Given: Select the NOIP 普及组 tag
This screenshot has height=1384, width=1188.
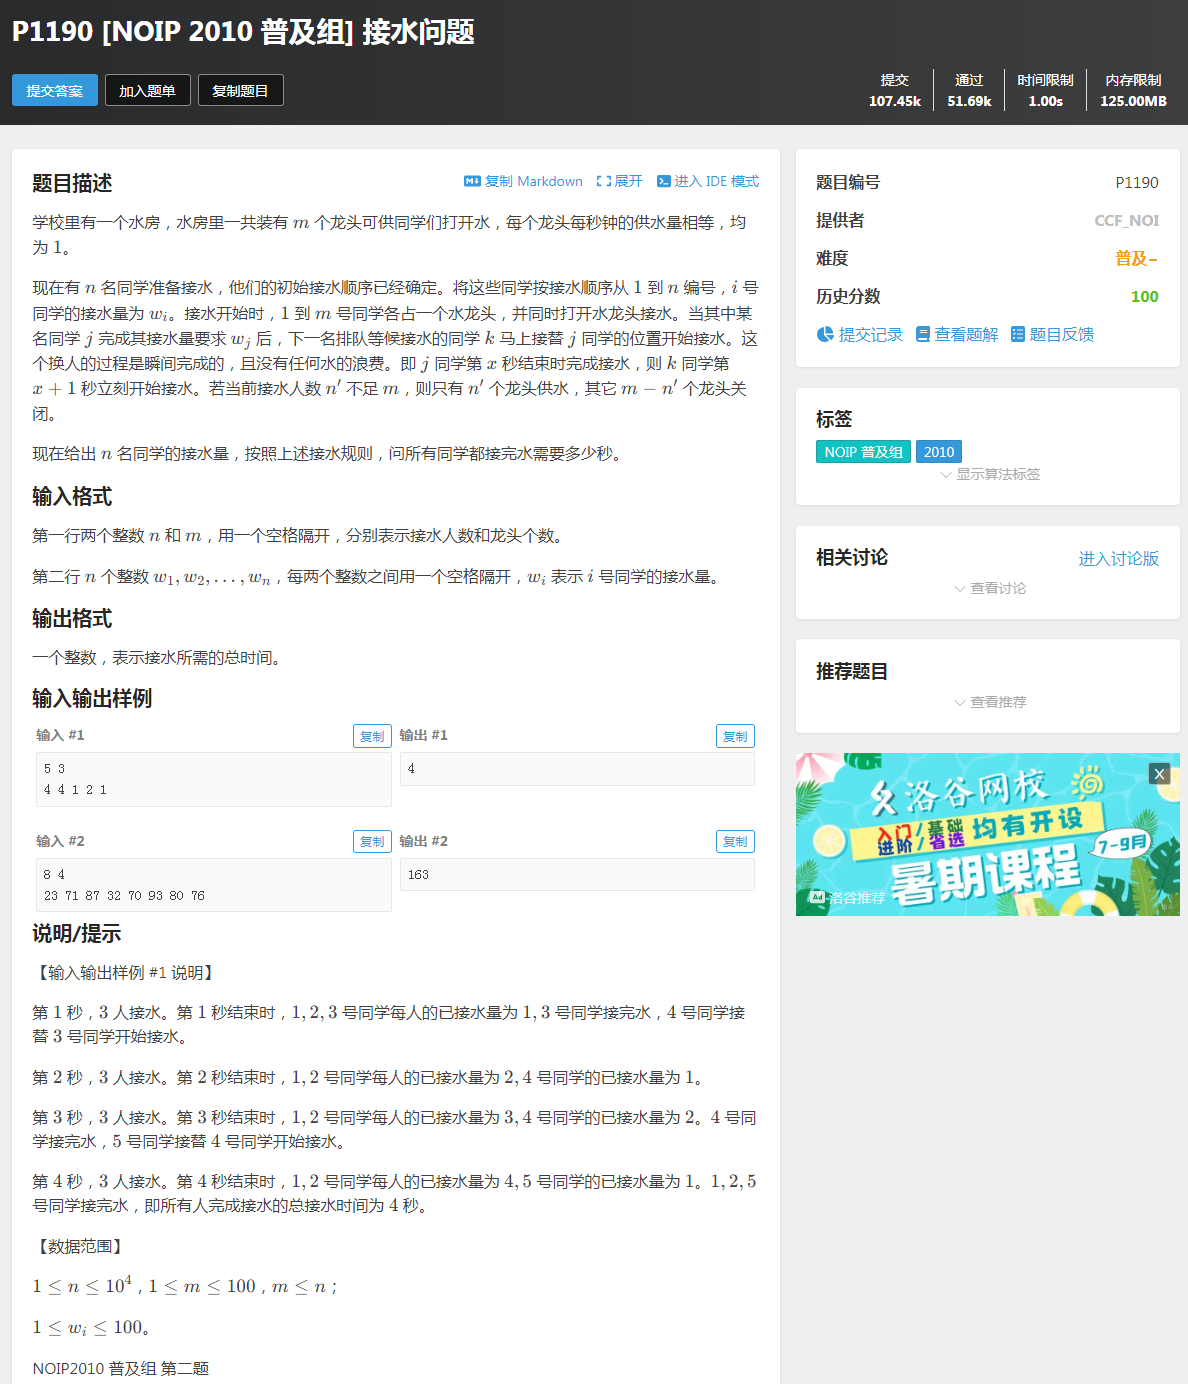Looking at the screenshot, I should click(862, 451).
